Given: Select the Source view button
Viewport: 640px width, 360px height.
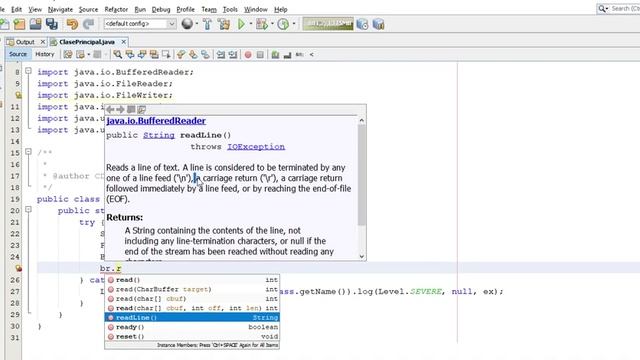Looking at the screenshot, I should click(x=18, y=54).
